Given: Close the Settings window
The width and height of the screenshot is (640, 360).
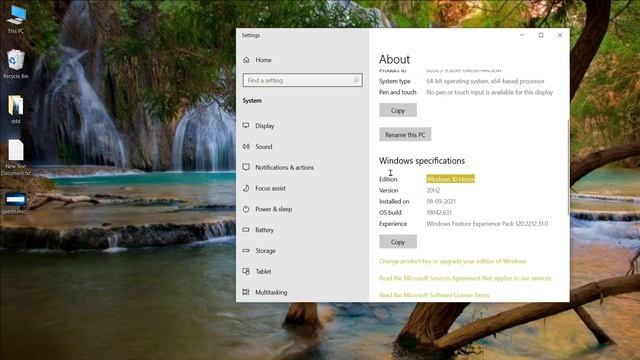Looking at the screenshot, I should click(x=560, y=35).
